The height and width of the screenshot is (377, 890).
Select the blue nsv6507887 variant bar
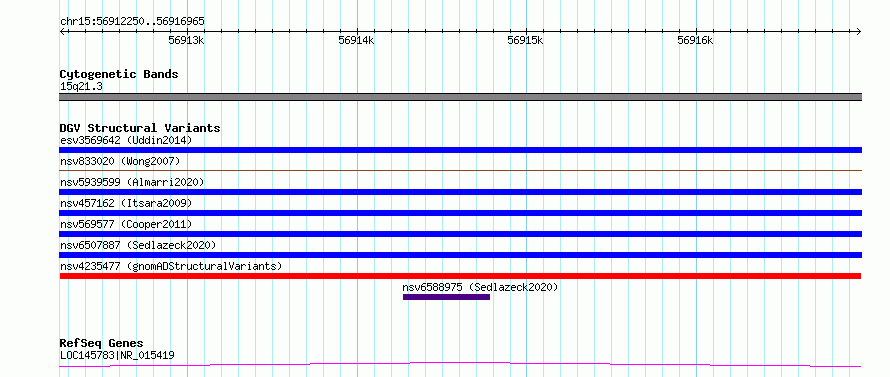[x=460, y=255]
